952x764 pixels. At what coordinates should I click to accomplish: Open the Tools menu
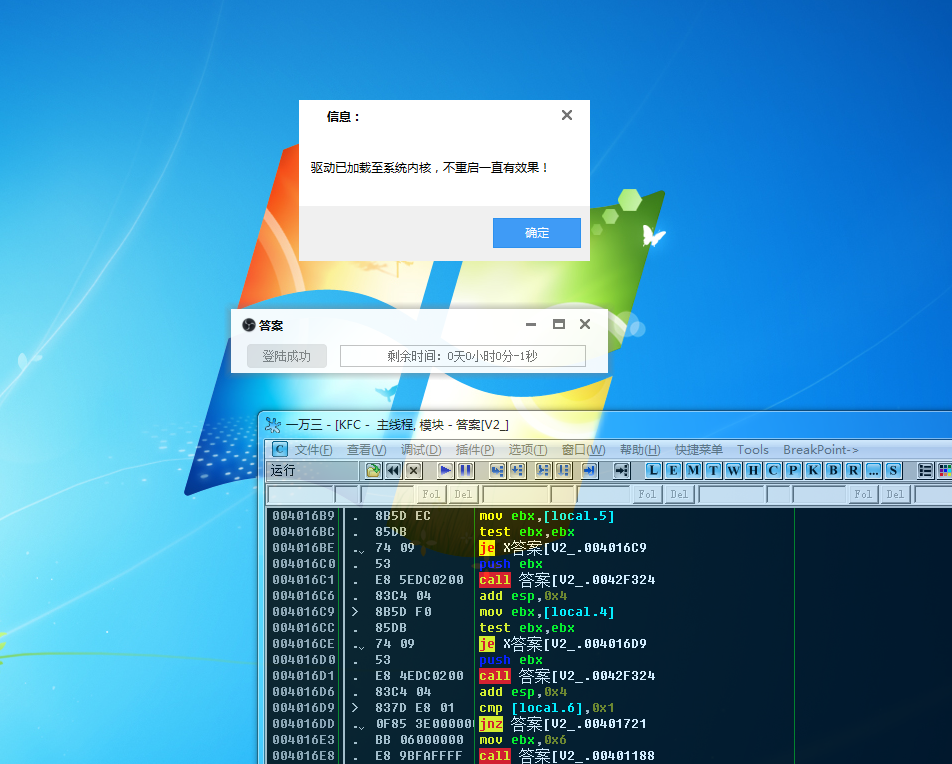(753, 450)
